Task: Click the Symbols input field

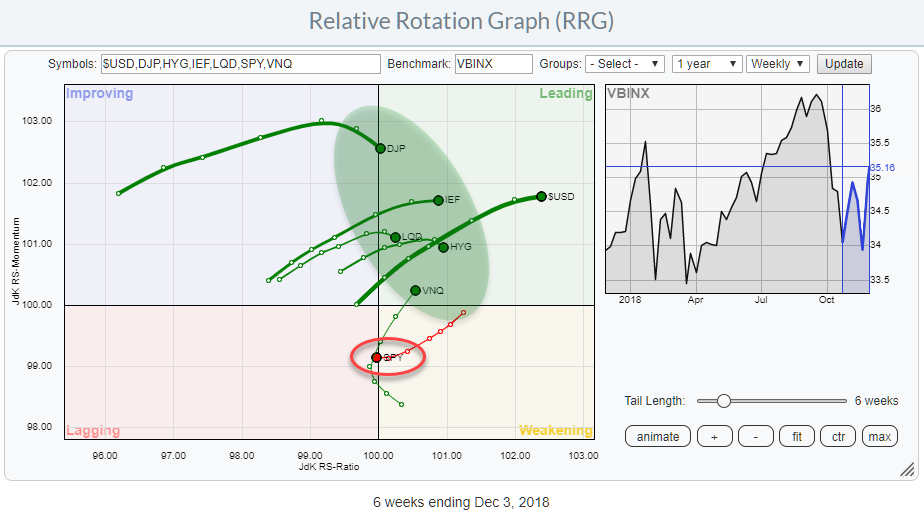Action: [240, 64]
